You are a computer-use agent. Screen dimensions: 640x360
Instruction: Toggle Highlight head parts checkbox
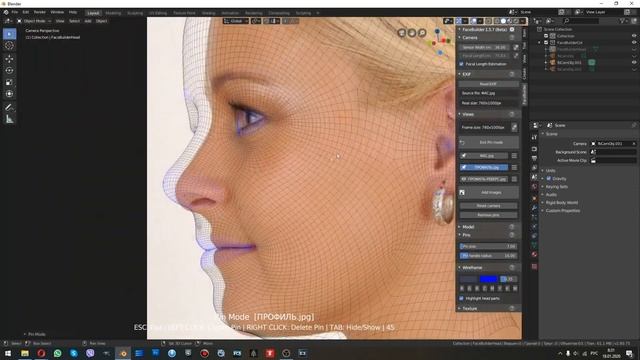pyautogui.click(x=462, y=298)
